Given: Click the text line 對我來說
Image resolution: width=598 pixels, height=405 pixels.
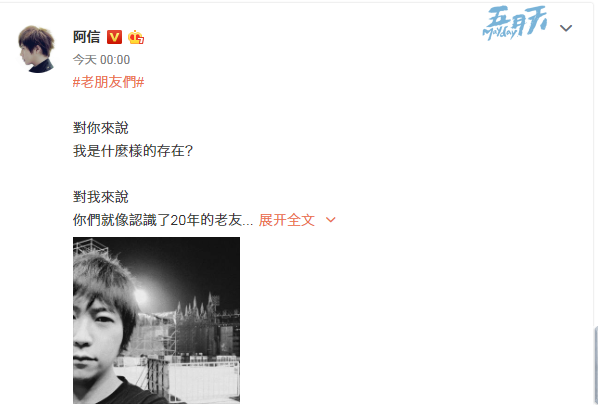Looking at the screenshot, I should [101, 197].
